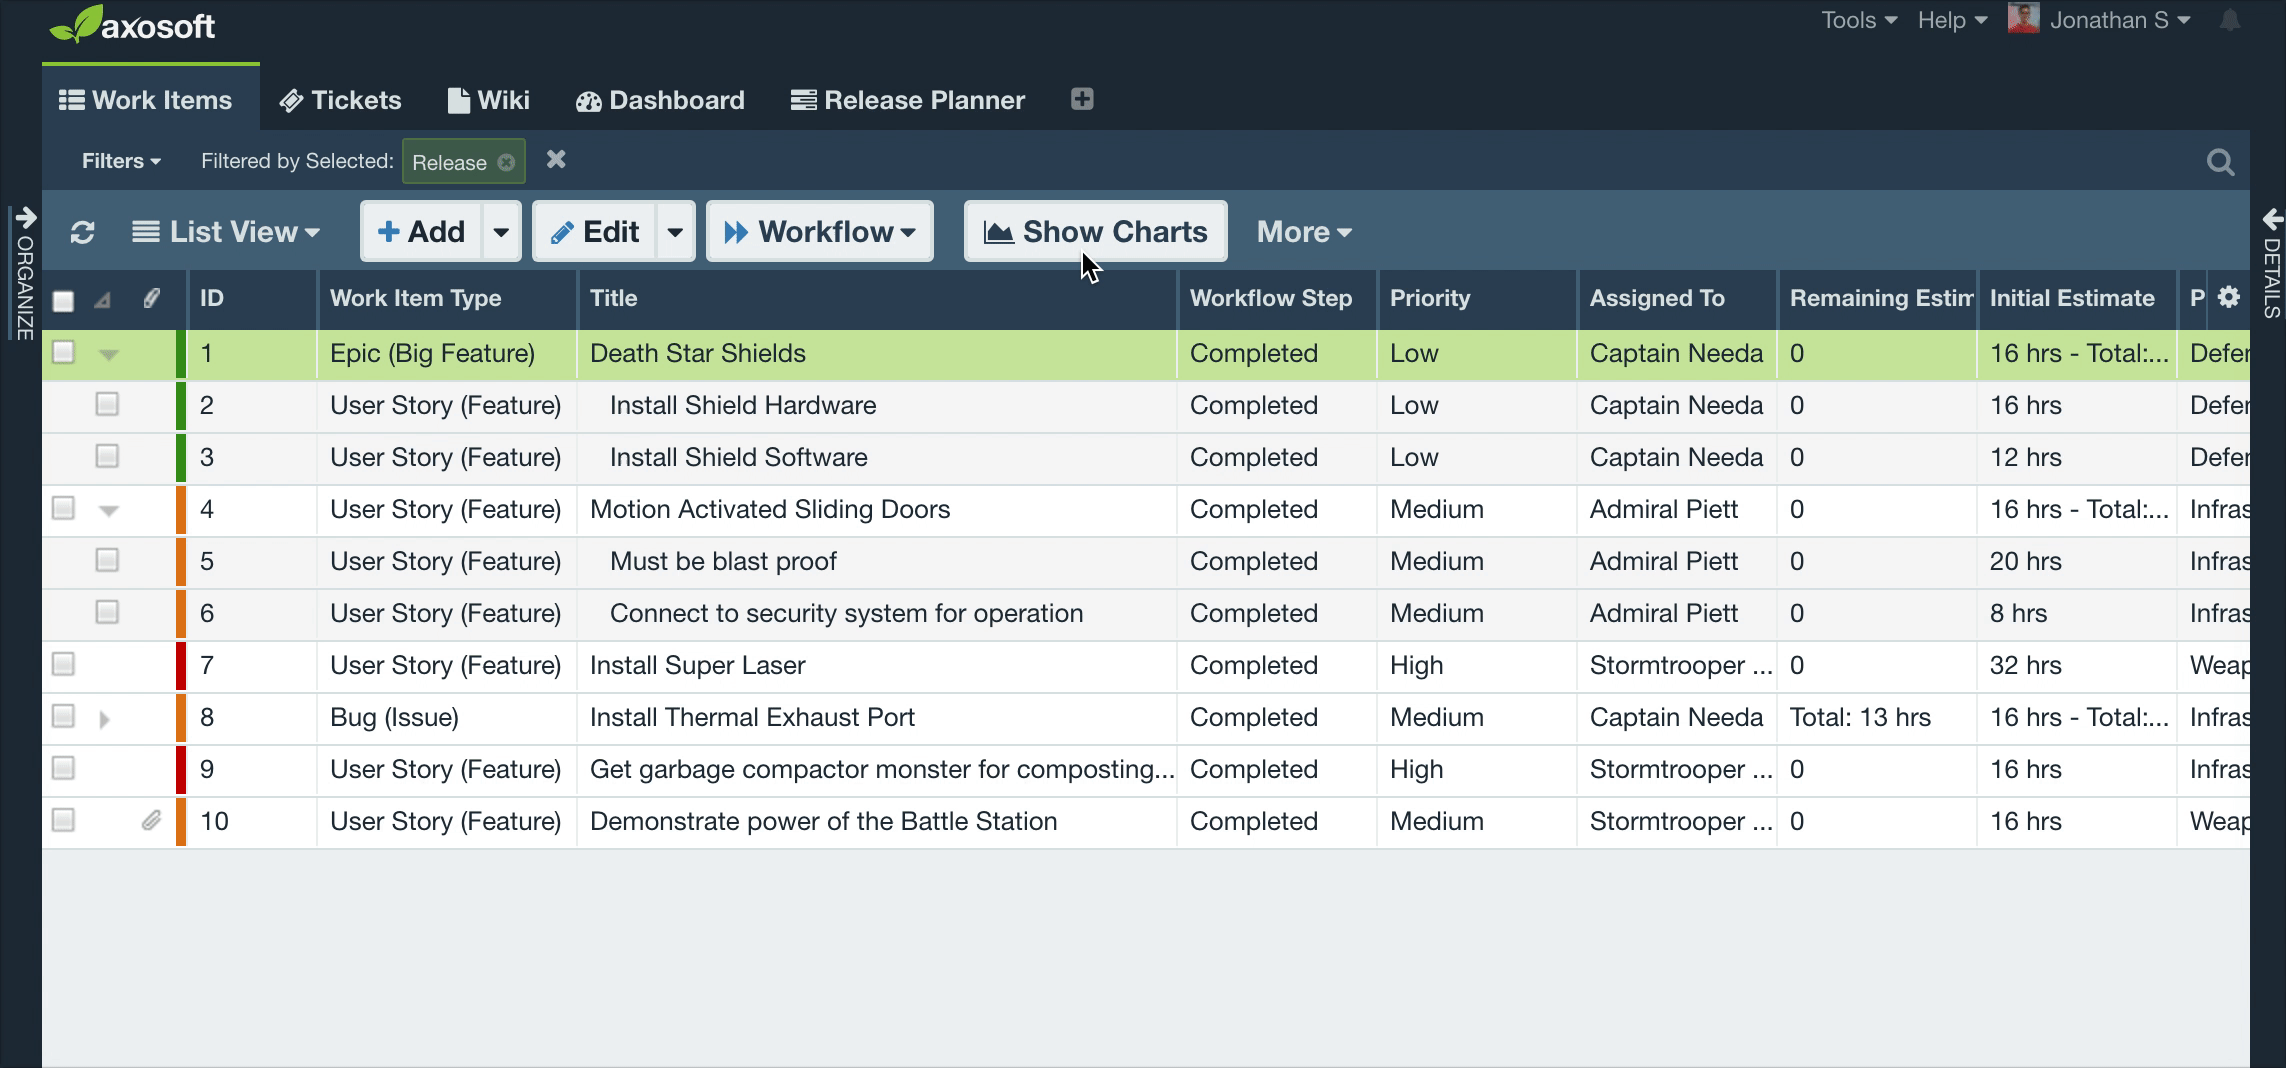Check Must be blast proof row
Image resolution: width=2286 pixels, height=1068 pixels.
tap(107, 561)
